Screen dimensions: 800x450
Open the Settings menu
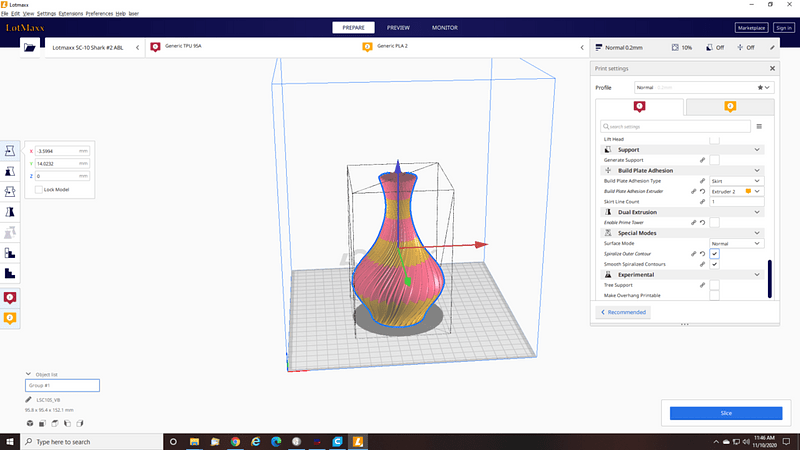(x=46, y=14)
